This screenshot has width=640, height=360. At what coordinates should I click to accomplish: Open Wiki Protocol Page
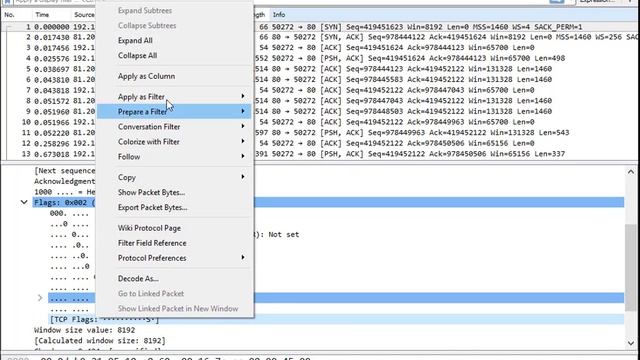(149, 228)
